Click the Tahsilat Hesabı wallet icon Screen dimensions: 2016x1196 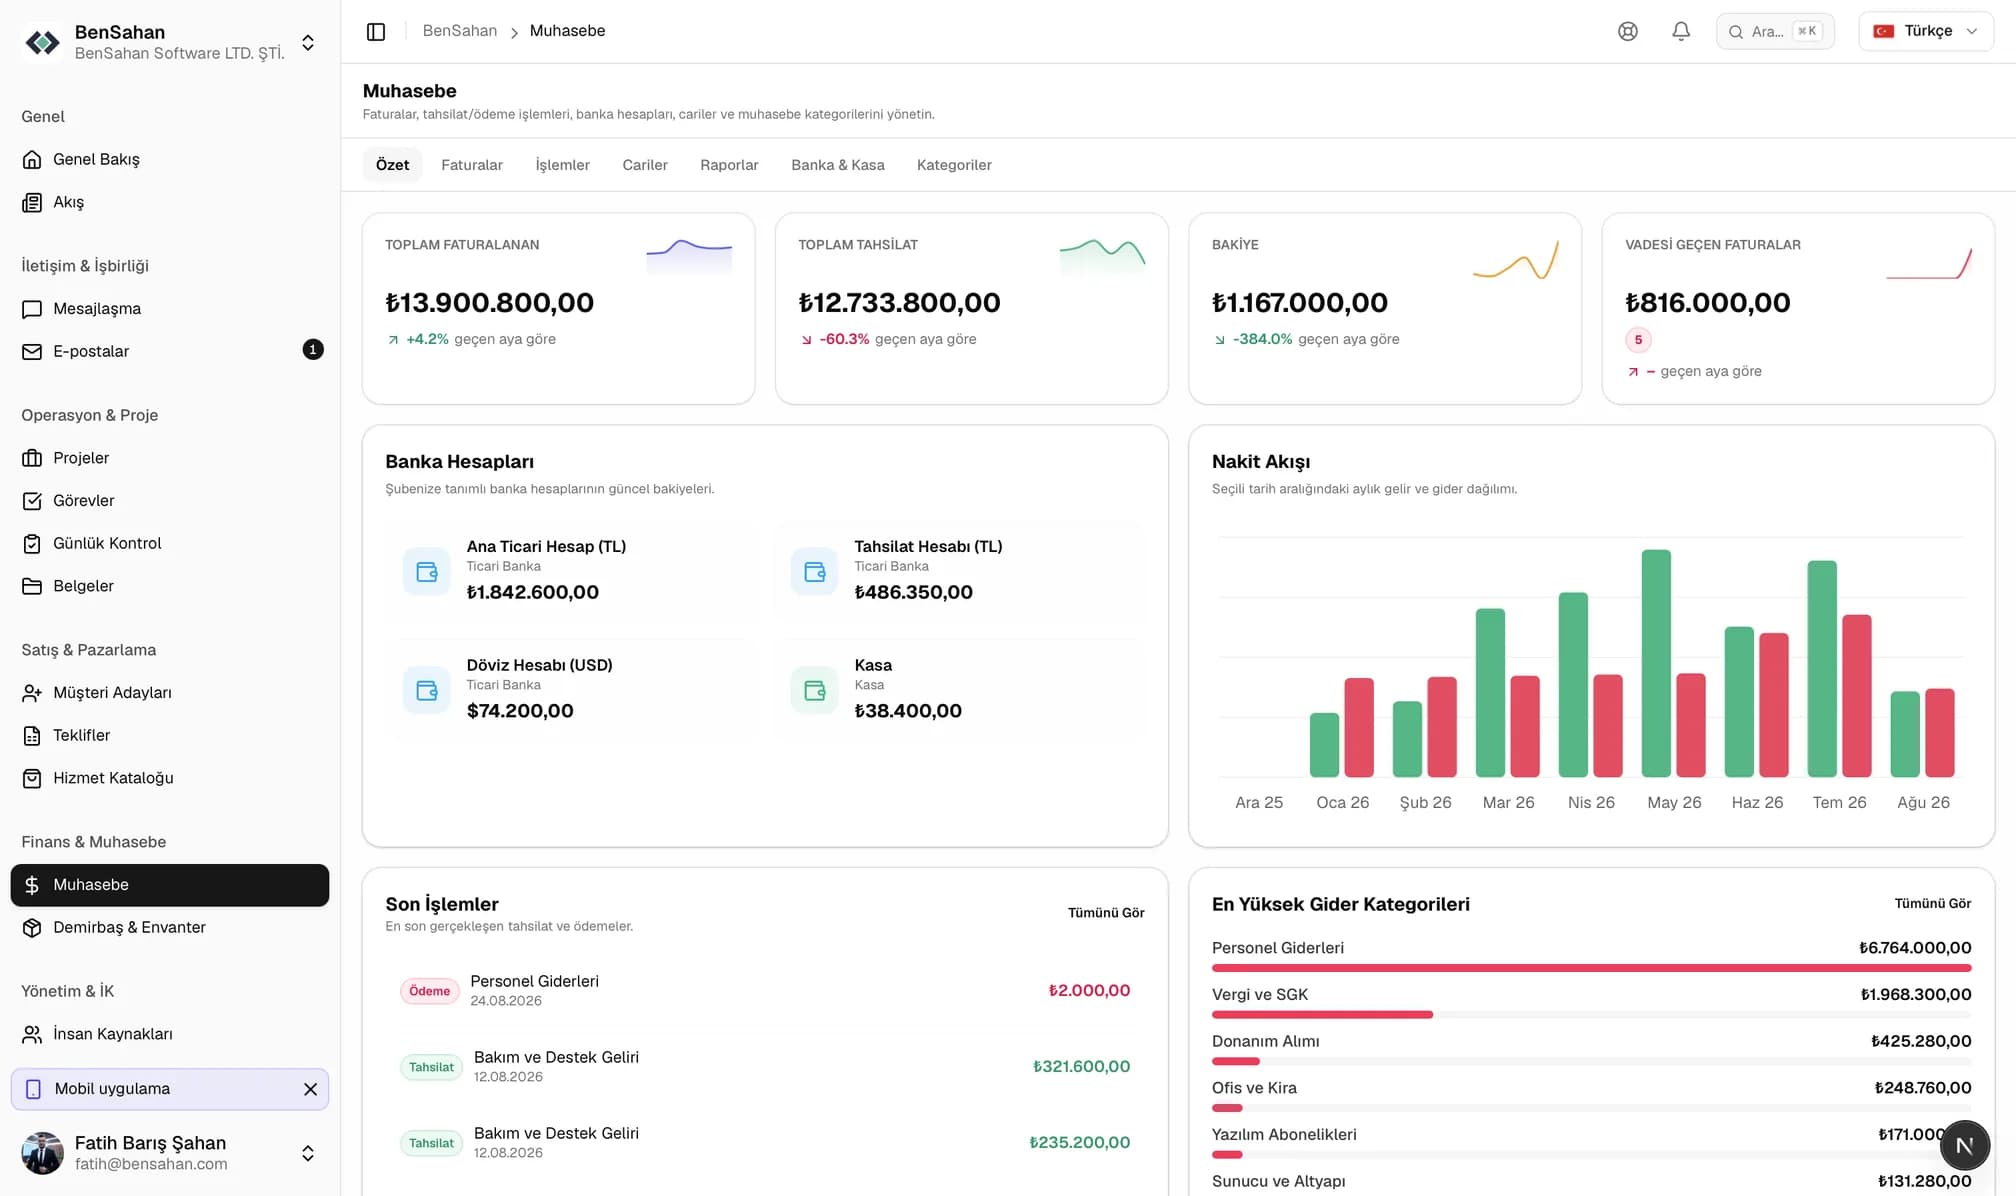[815, 572]
